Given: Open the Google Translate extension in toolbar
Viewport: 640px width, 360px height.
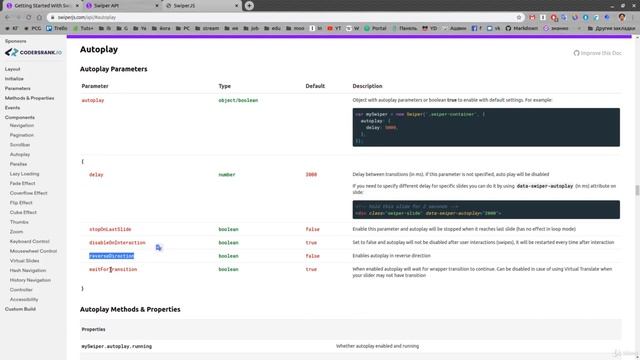Looking at the screenshot, I should 564,18.
